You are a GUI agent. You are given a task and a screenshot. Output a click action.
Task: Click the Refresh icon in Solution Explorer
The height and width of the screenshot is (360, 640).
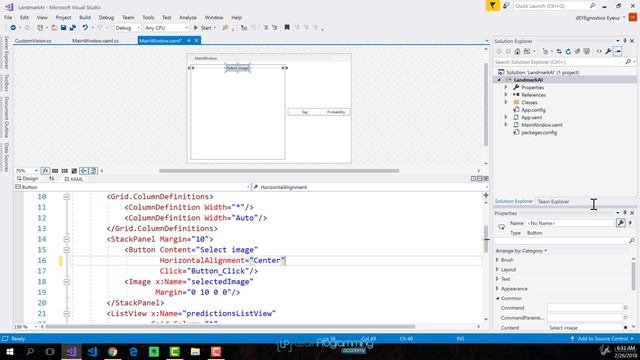click(568, 51)
